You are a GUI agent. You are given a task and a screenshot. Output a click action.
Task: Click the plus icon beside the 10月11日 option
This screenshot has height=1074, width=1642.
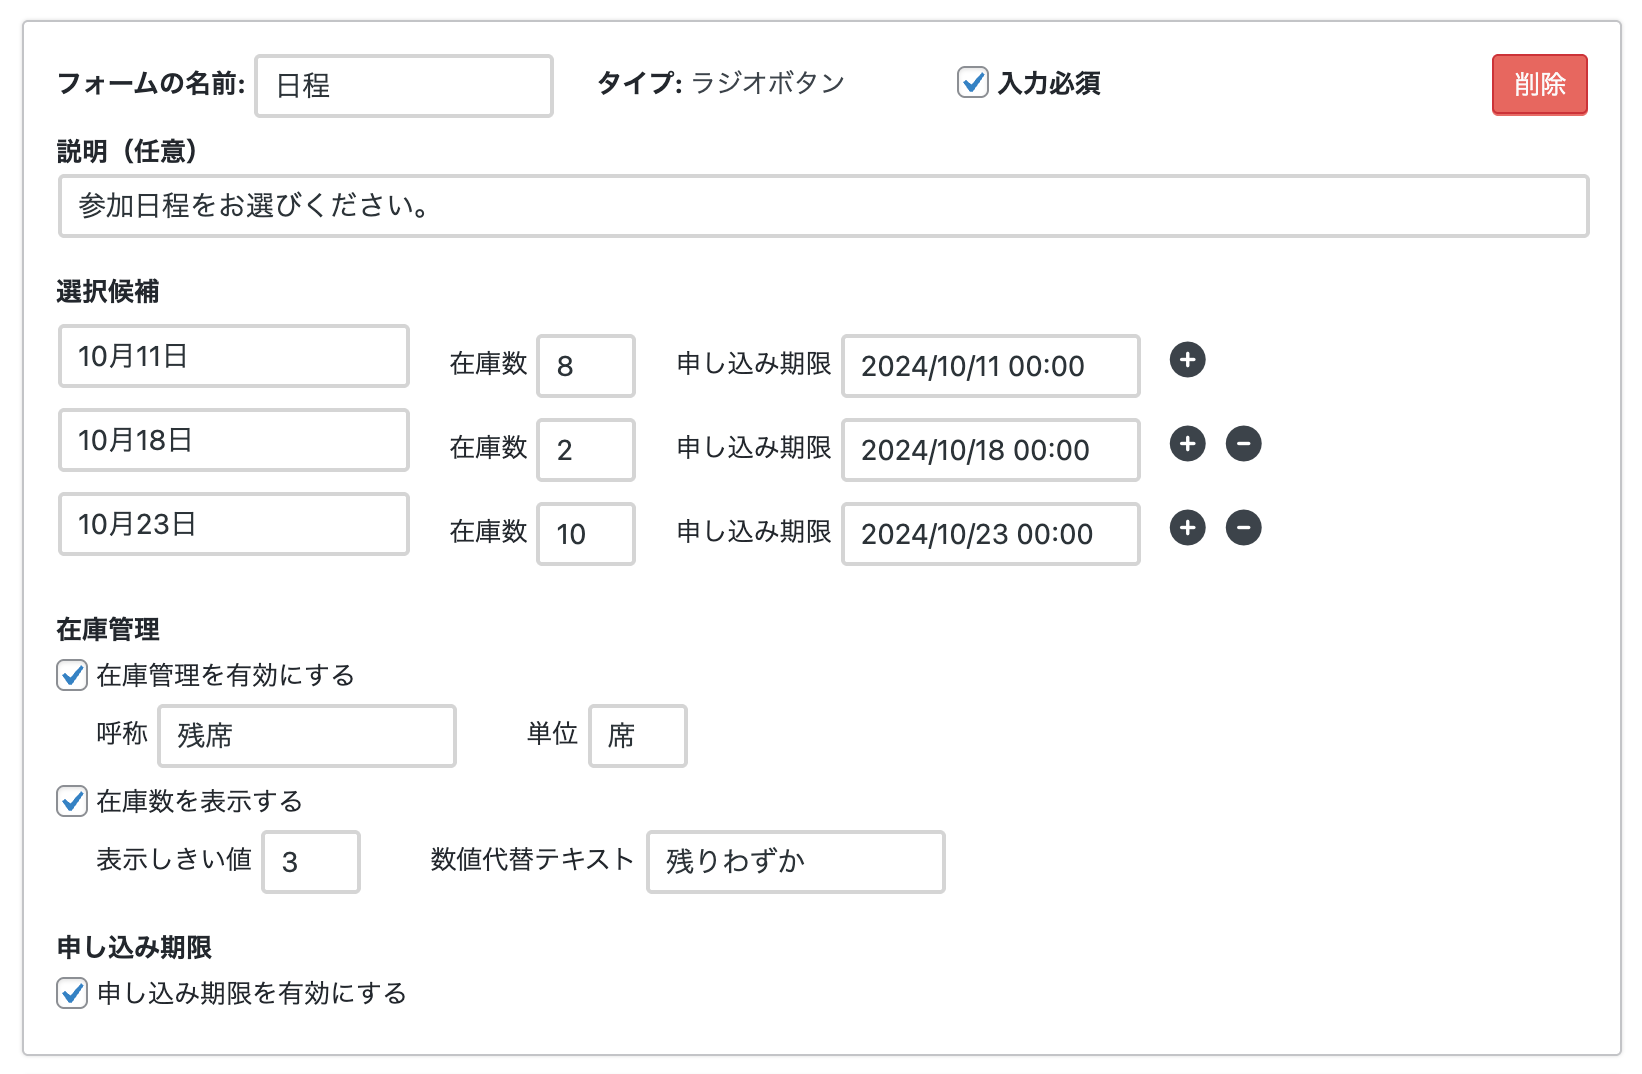(1187, 360)
